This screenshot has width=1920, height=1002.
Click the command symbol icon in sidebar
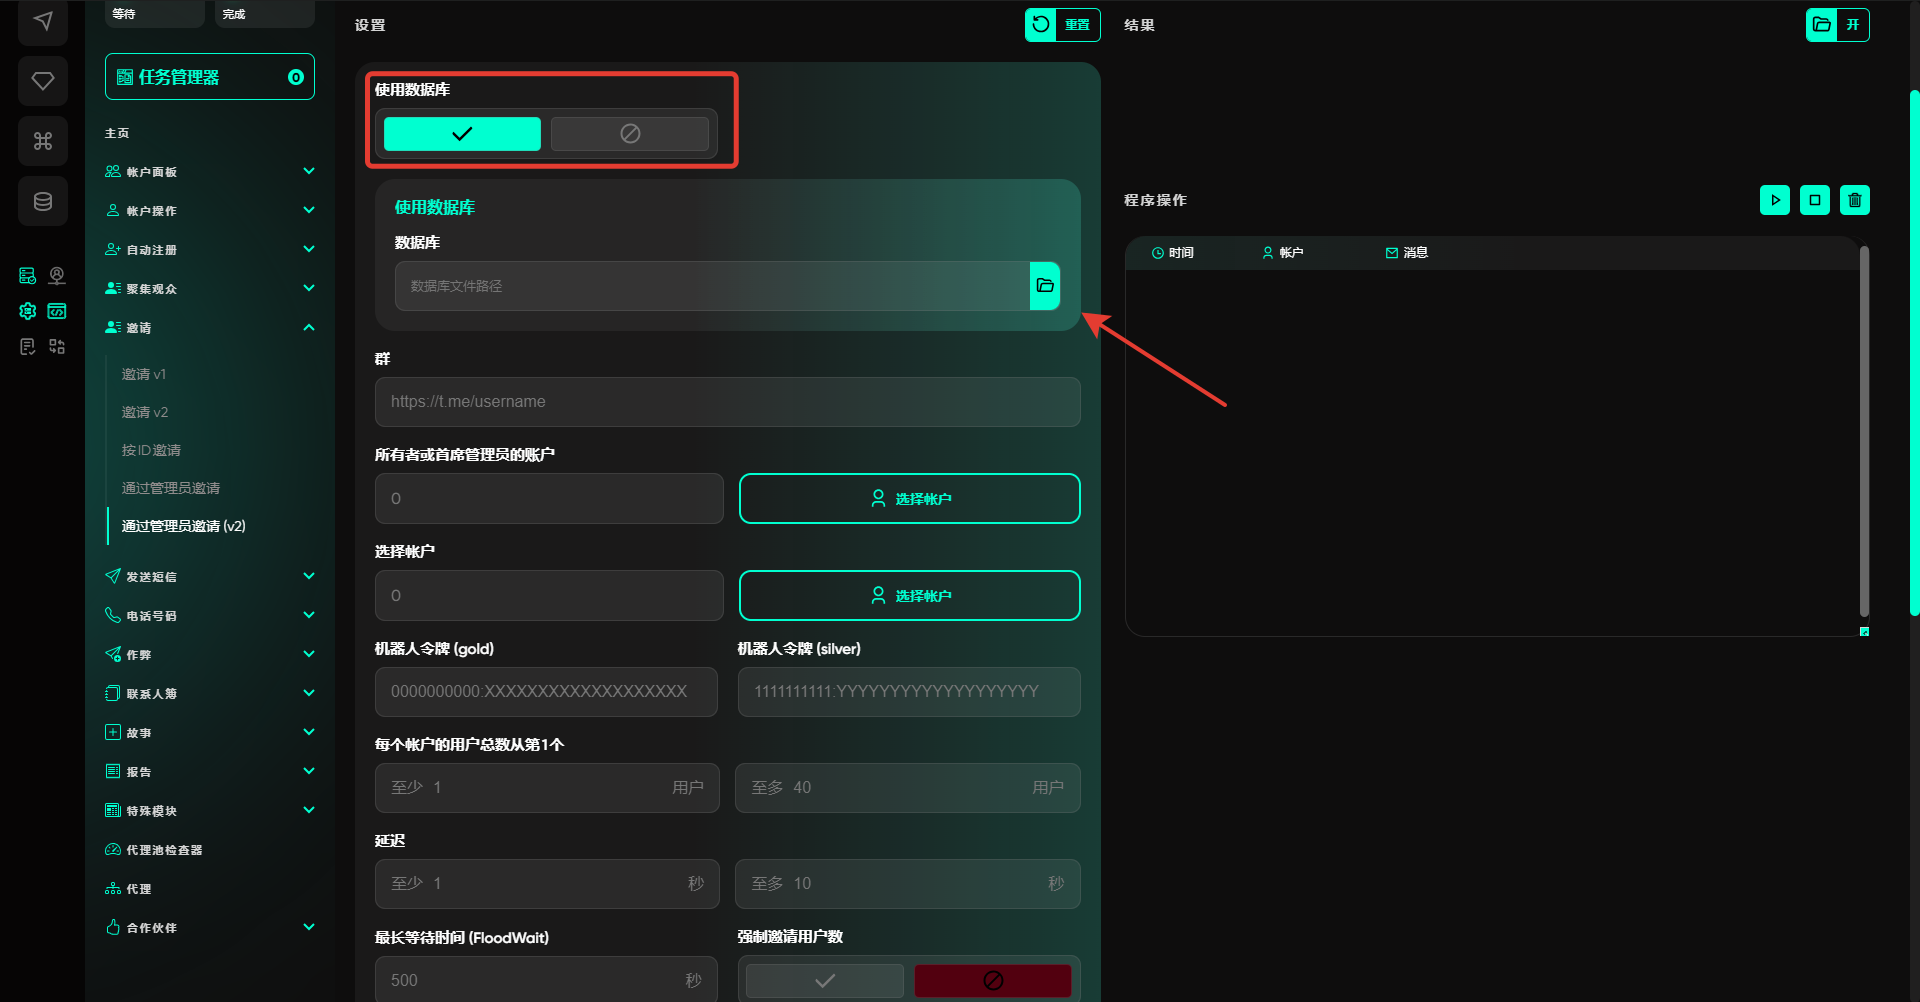pos(43,141)
